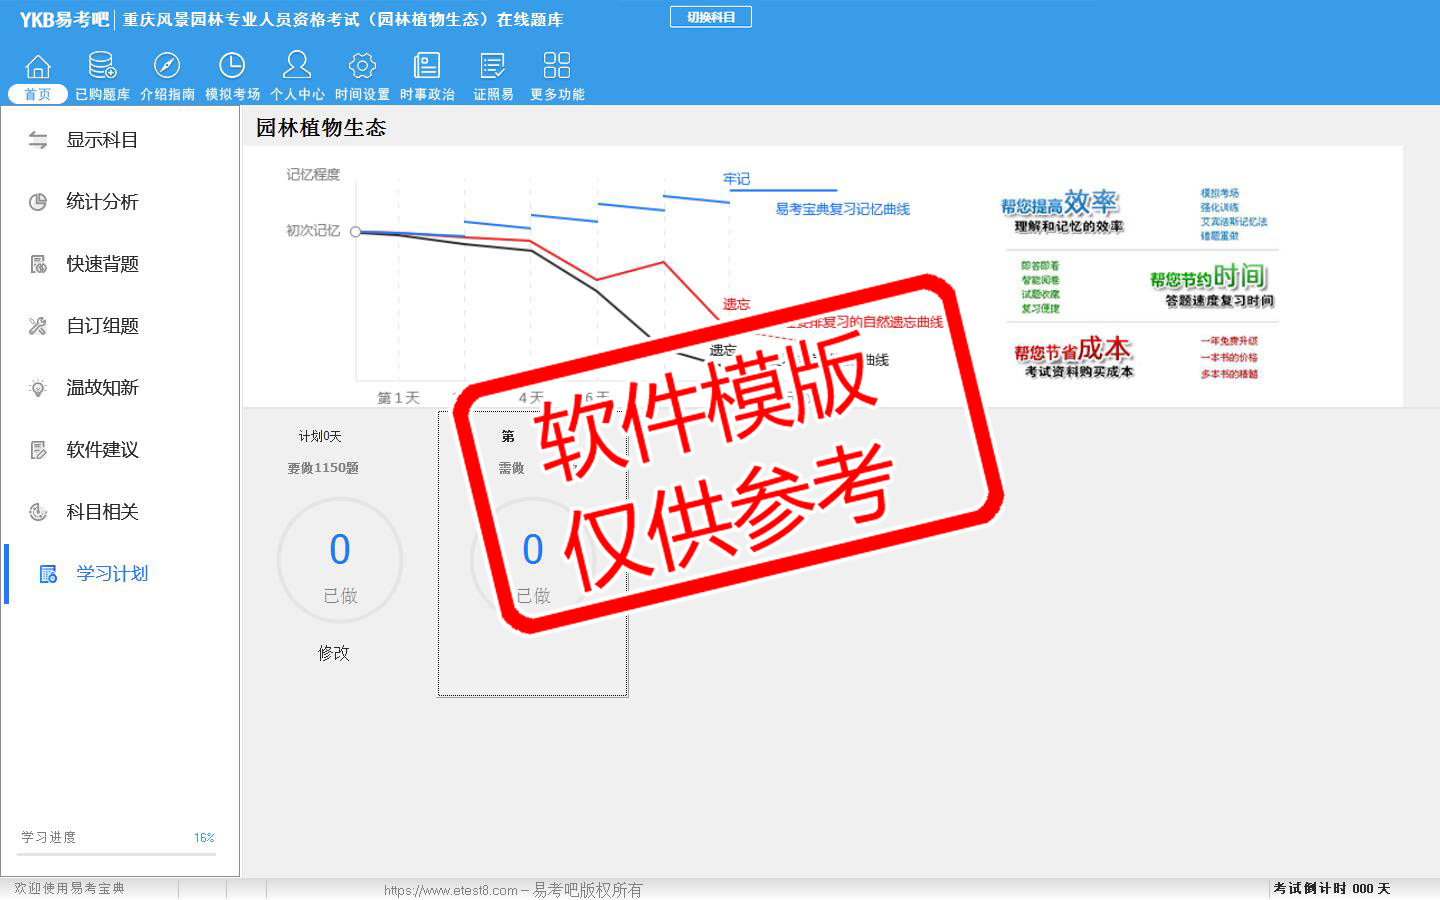Click the 计划0天 label
This screenshot has height=900, width=1440.
coord(320,436)
